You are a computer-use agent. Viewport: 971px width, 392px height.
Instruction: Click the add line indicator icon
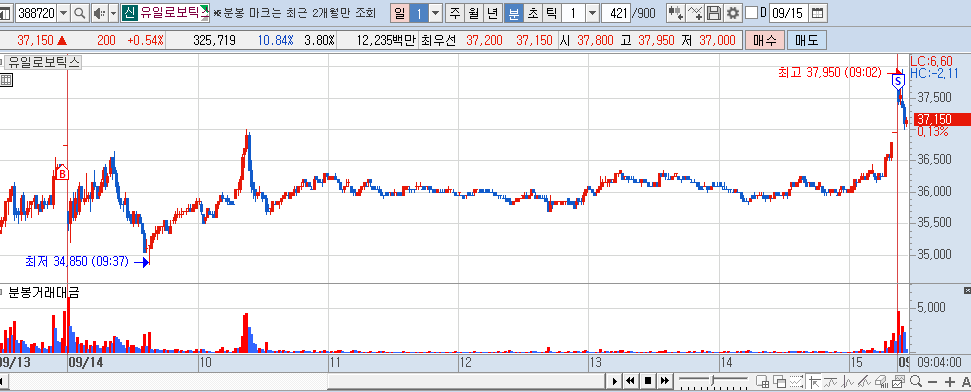[695, 13]
